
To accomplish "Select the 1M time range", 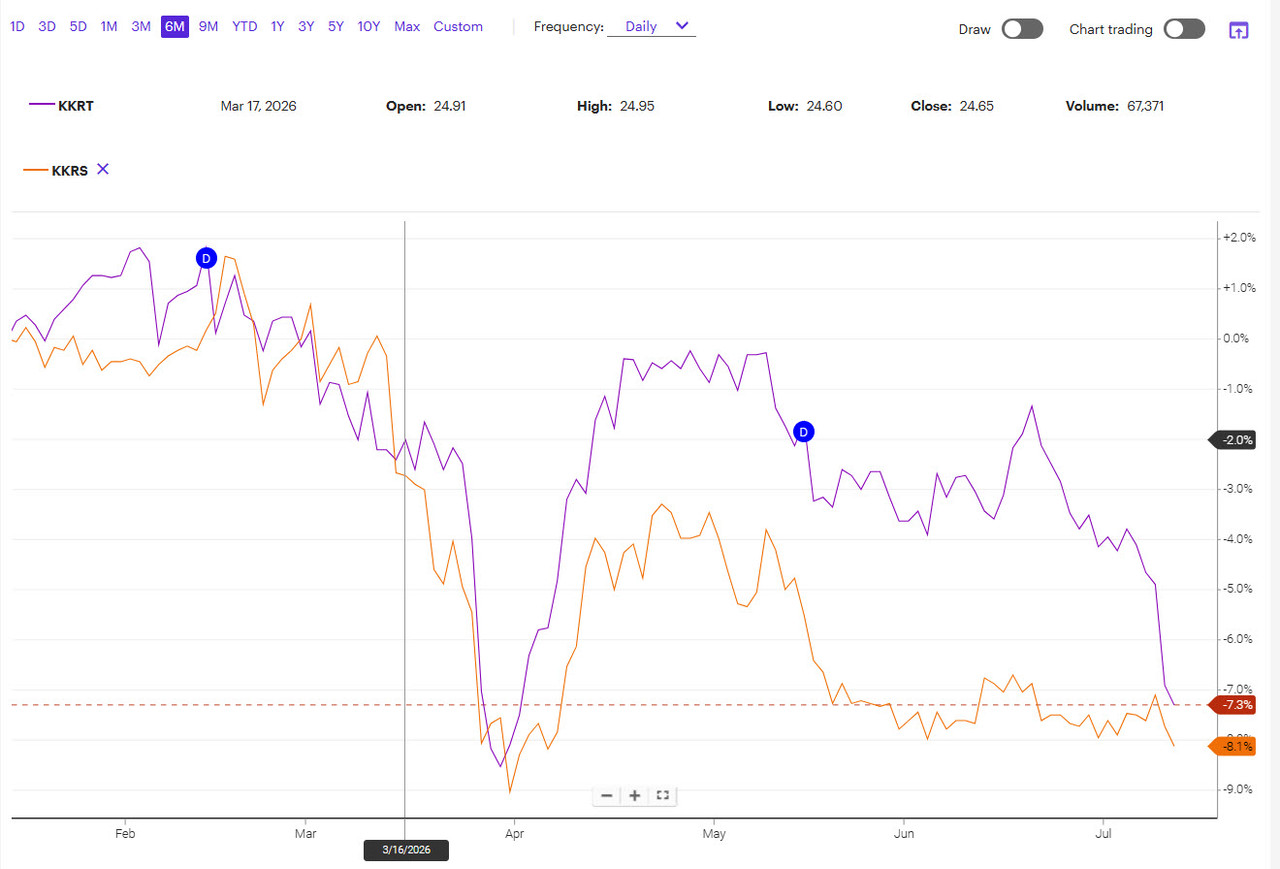I will click(109, 27).
